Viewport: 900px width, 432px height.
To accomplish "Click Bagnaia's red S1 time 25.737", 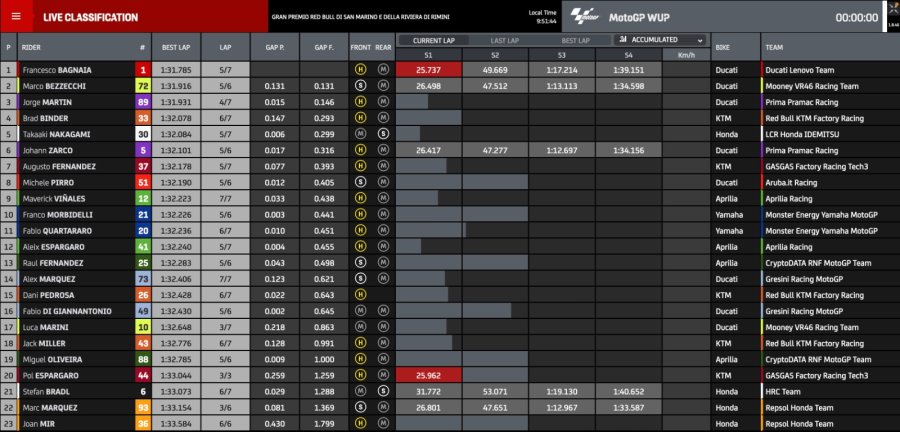I will (x=429, y=70).
